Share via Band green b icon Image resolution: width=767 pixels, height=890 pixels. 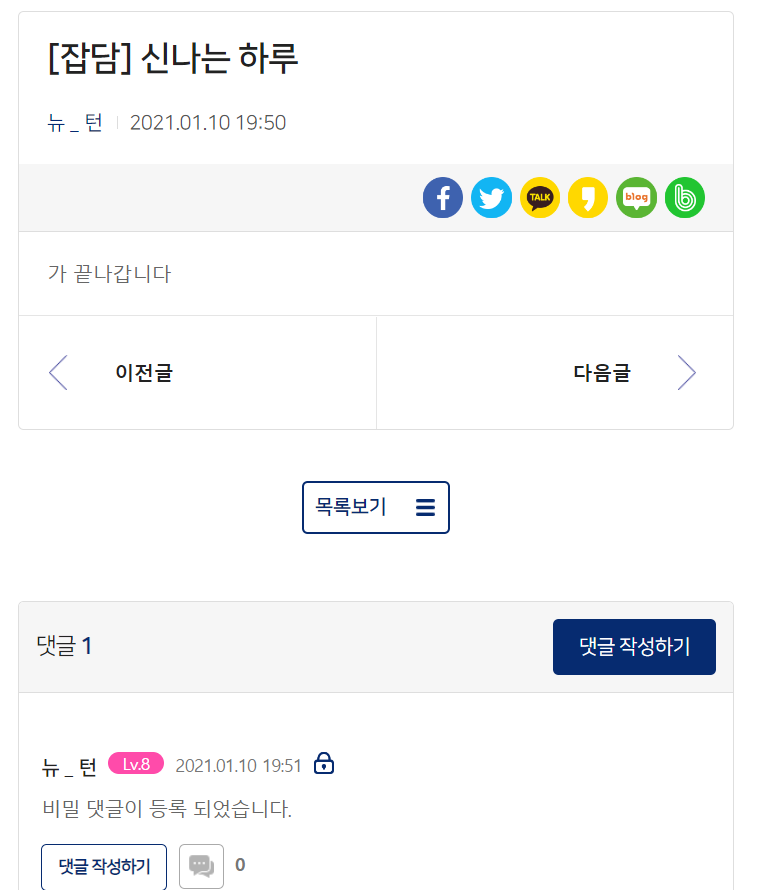pyautogui.click(x=685, y=198)
